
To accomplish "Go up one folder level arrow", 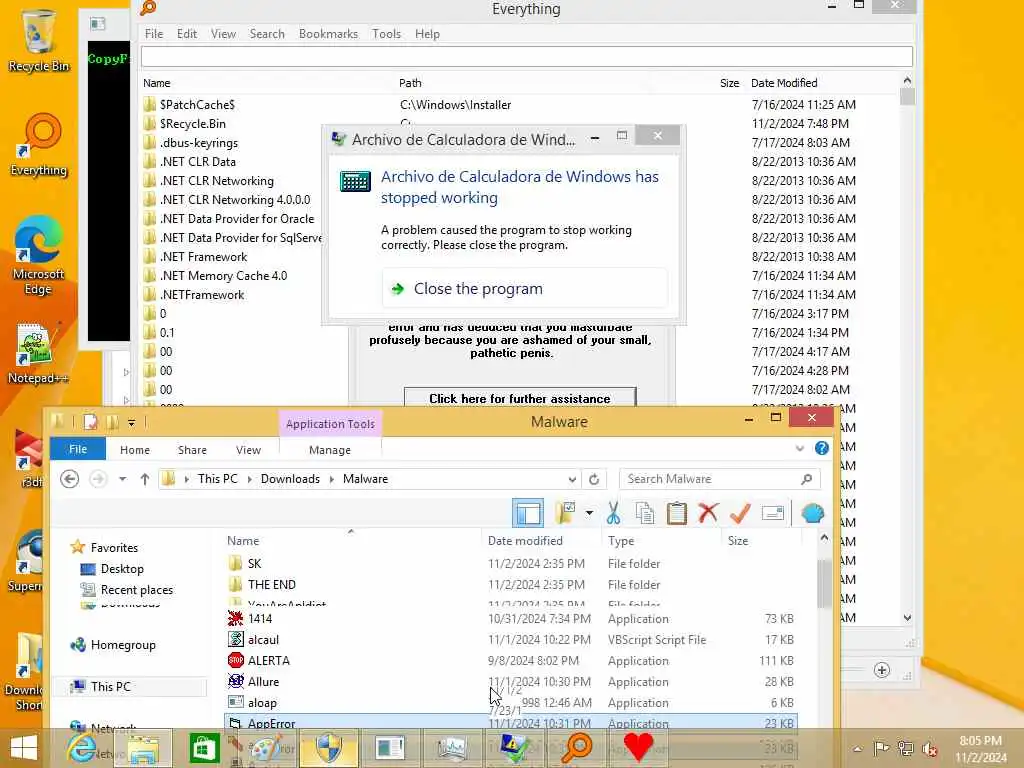I will [x=144, y=479].
